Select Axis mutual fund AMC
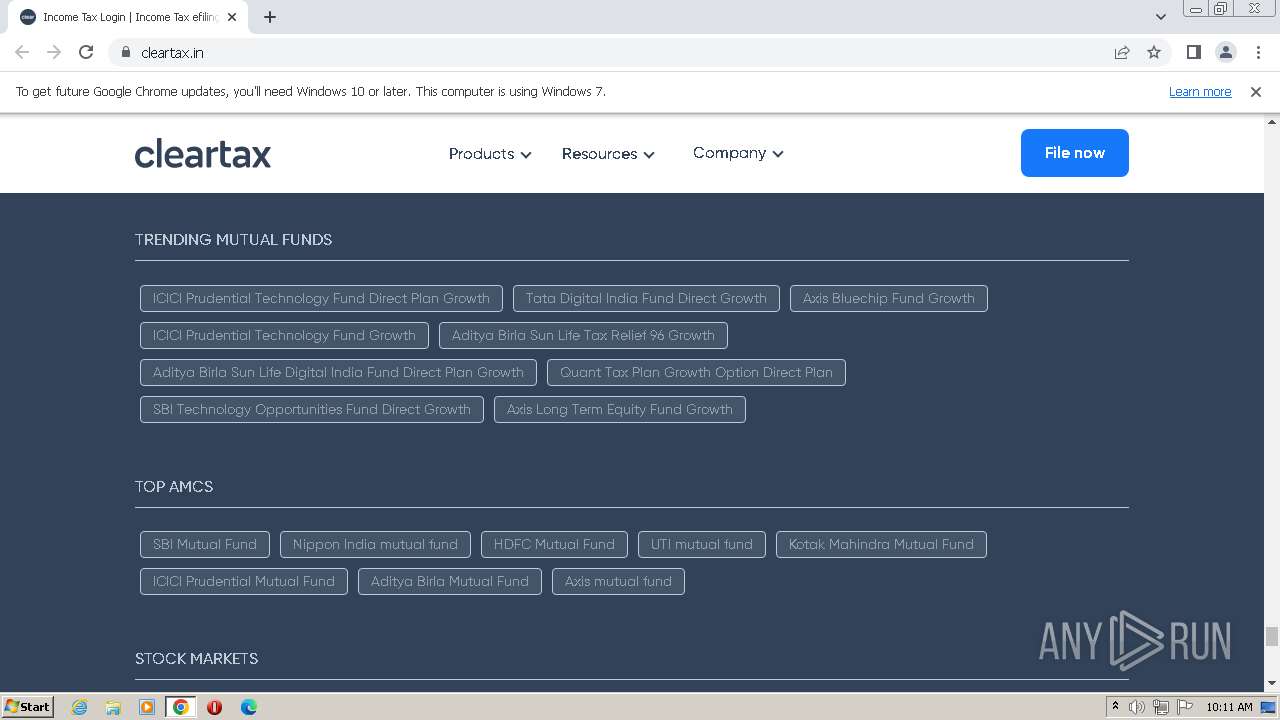Viewport: 1280px width, 720px height. click(x=618, y=581)
